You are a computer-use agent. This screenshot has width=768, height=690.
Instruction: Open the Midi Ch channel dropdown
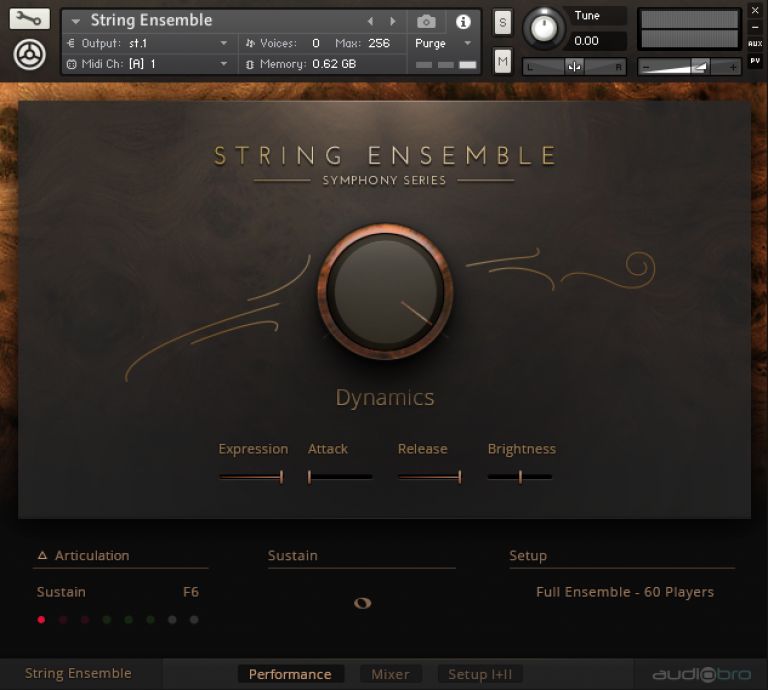tap(224, 64)
